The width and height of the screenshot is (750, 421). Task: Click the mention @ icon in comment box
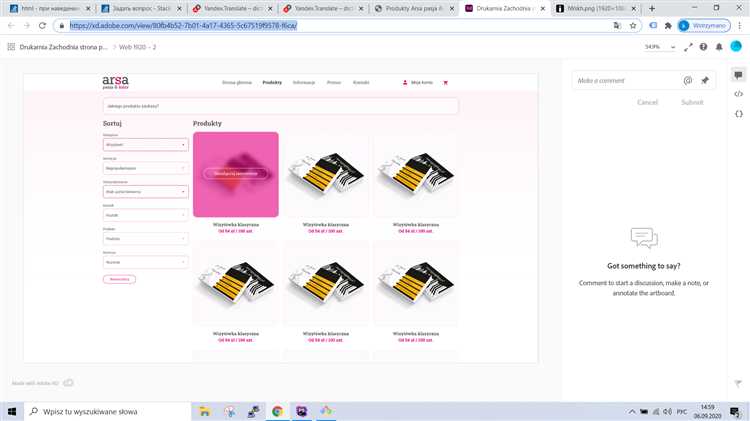click(x=687, y=80)
